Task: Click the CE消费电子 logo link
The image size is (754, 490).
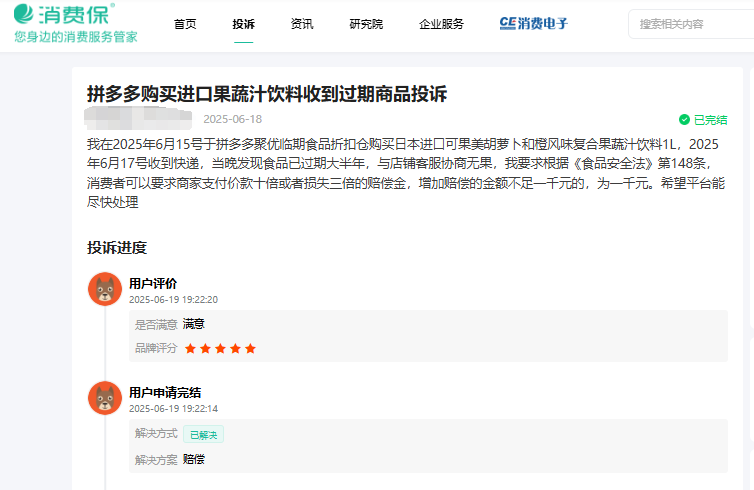Action: tap(534, 23)
